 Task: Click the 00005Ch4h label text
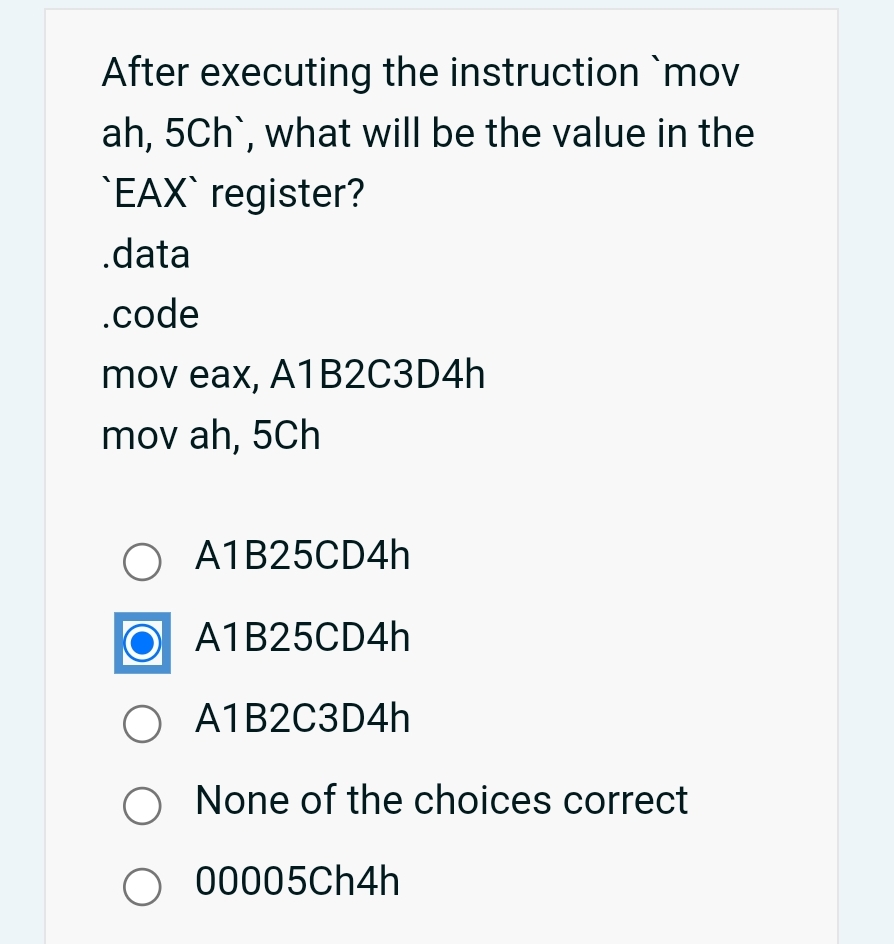click(296, 882)
